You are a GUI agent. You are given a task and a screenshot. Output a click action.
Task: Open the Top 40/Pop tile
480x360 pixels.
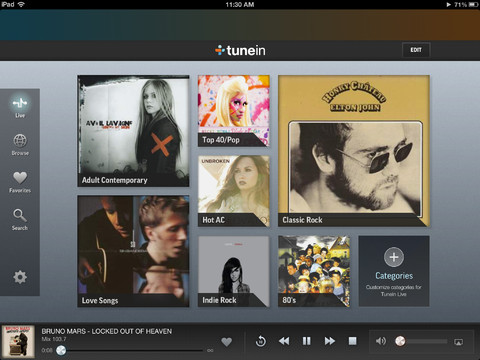click(x=234, y=111)
